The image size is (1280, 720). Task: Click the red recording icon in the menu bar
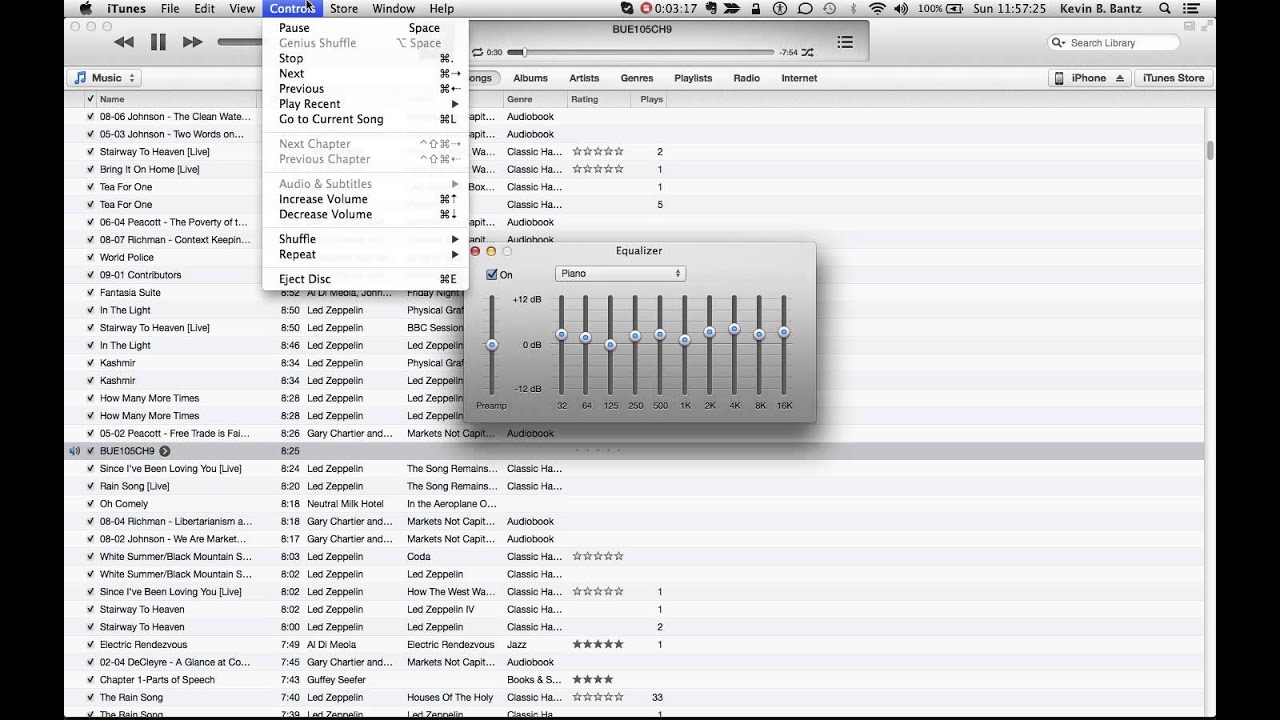coord(646,8)
